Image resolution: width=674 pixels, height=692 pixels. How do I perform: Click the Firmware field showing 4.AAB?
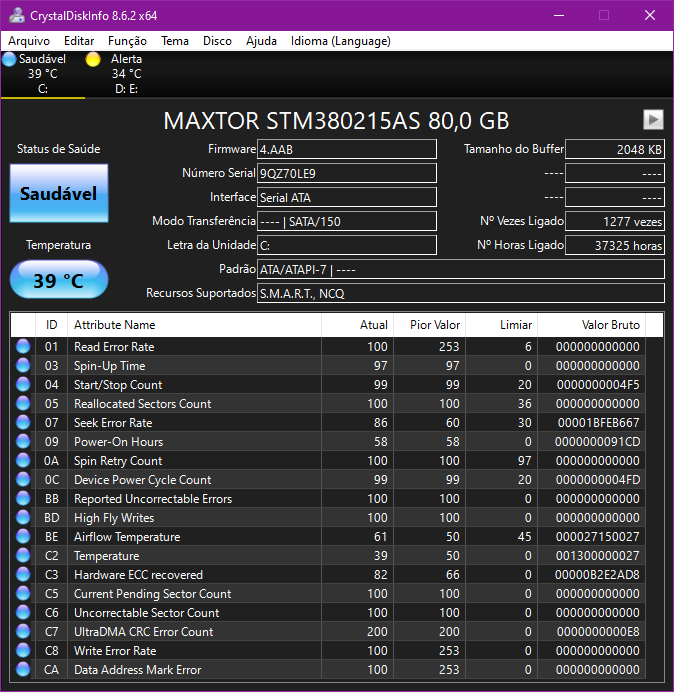[x=347, y=149]
